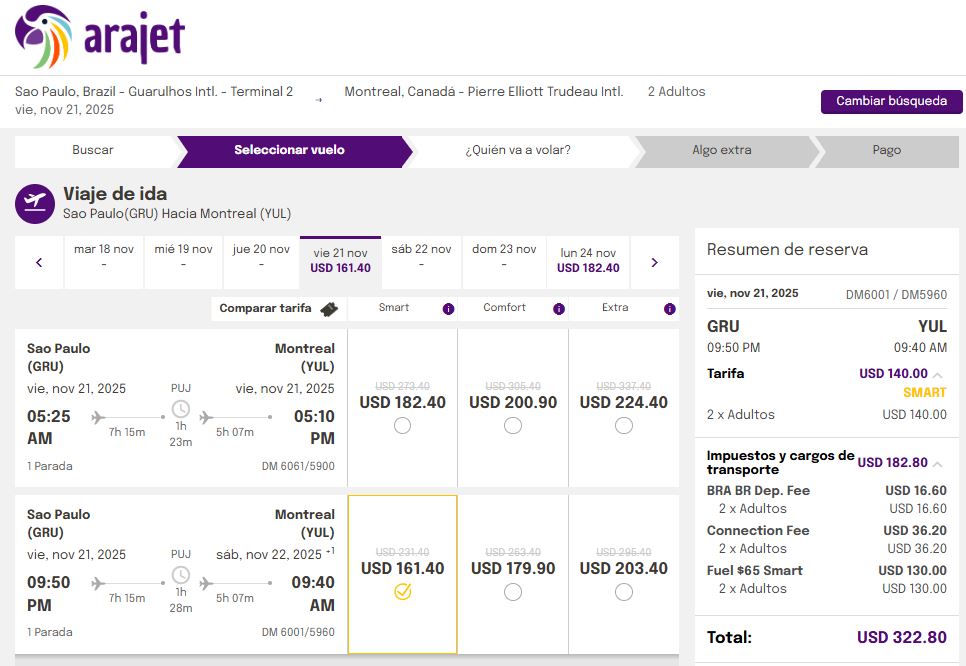Click the Comparar tarifa ticket icon
This screenshot has width=966, height=666.
coord(329,309)
